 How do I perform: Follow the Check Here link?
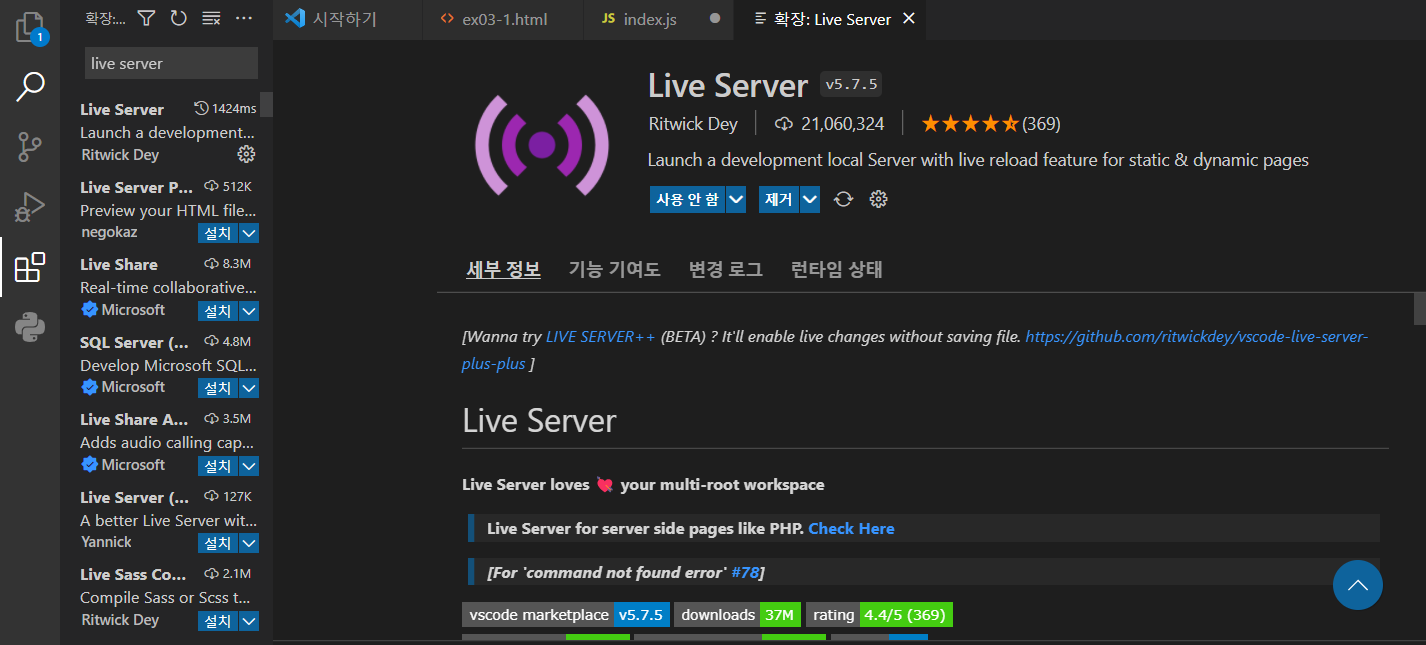851,528
